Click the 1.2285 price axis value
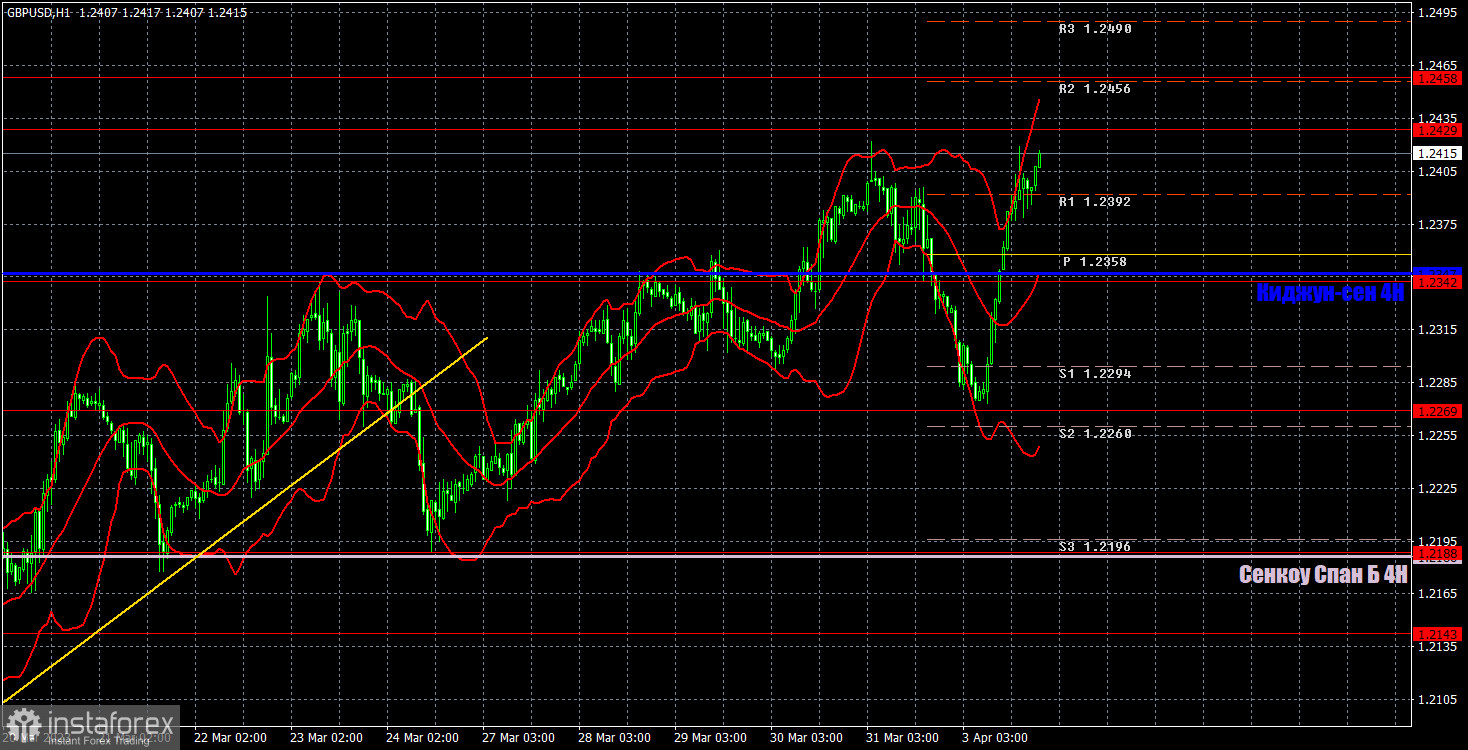Image resolution: width=1468 pixels, height=750 pixels. (1436, 382)
